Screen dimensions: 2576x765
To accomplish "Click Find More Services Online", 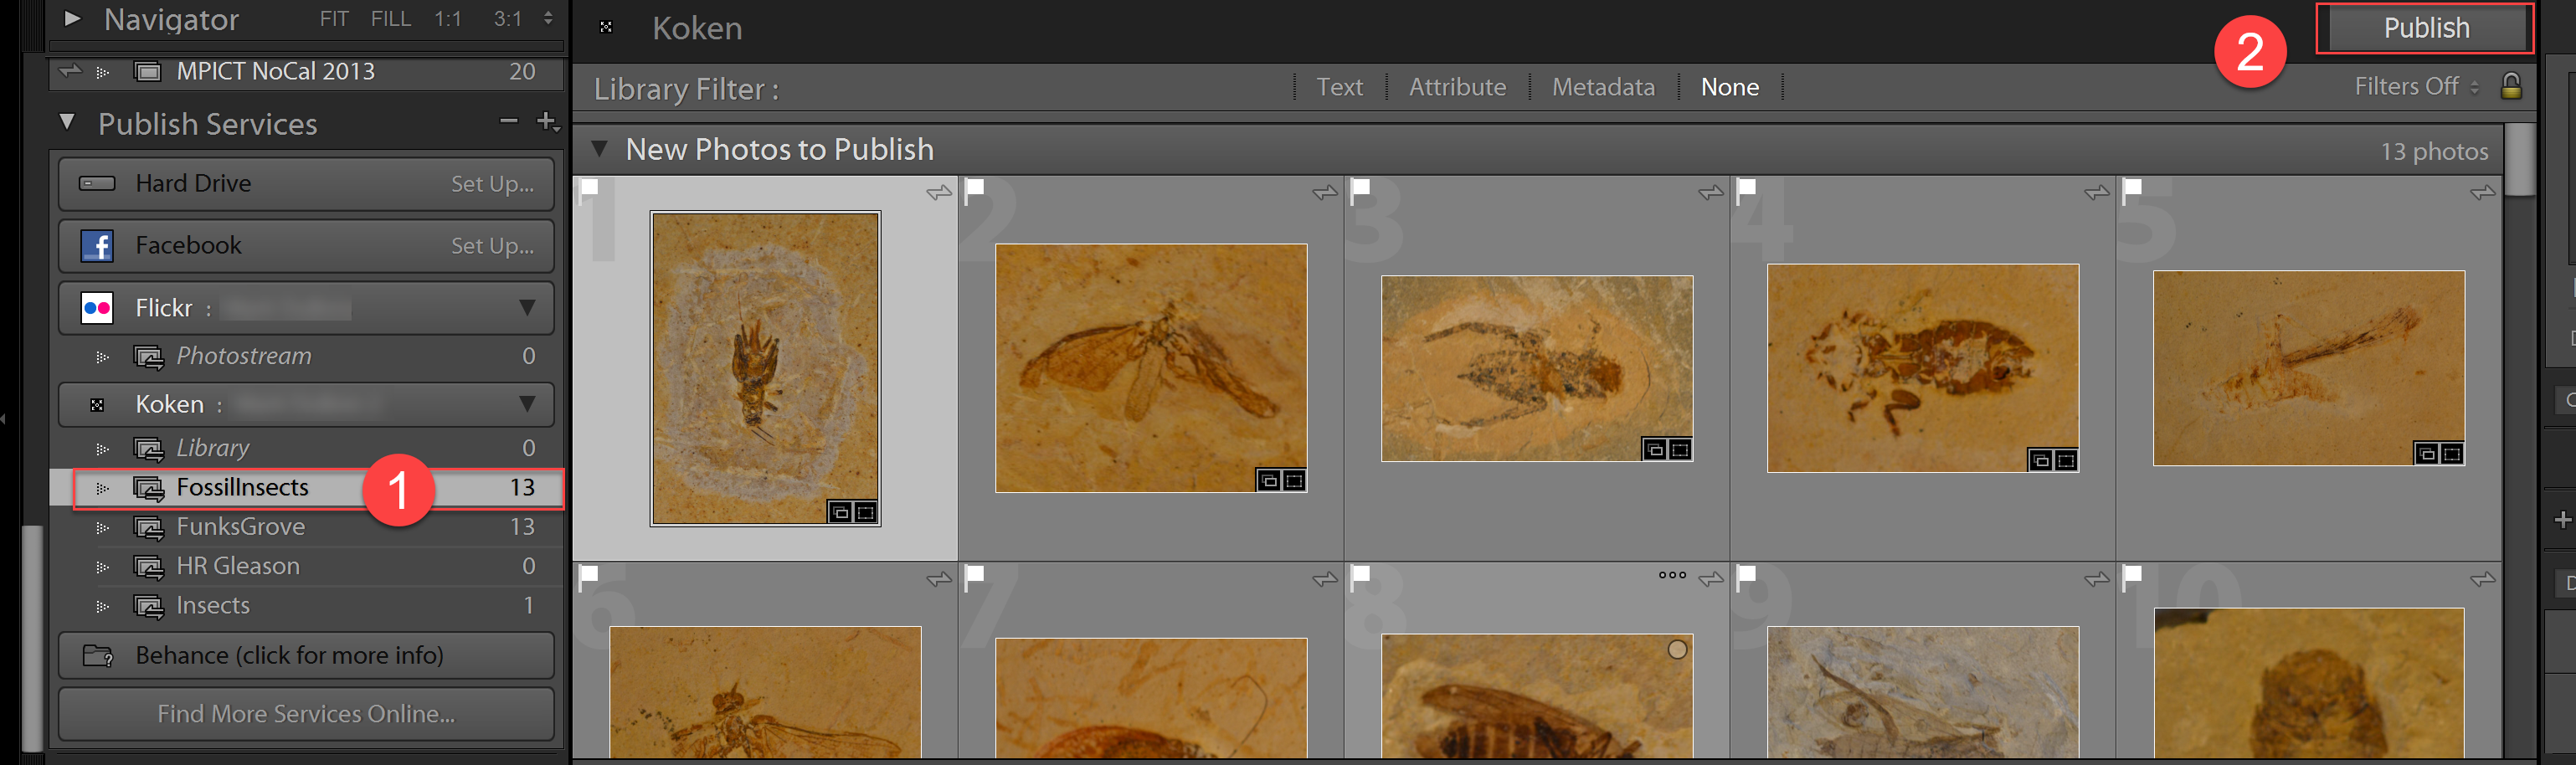I will coord(306,714).
